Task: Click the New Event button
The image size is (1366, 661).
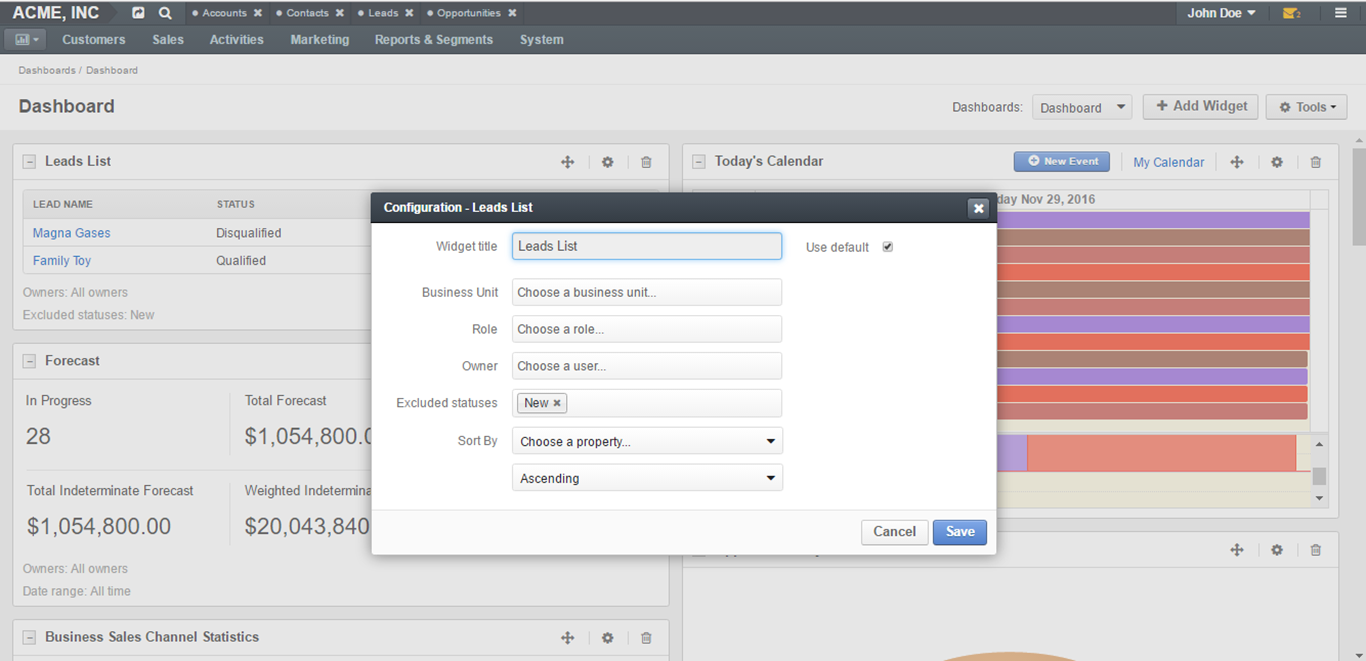Action: [x=1062, y=161]
